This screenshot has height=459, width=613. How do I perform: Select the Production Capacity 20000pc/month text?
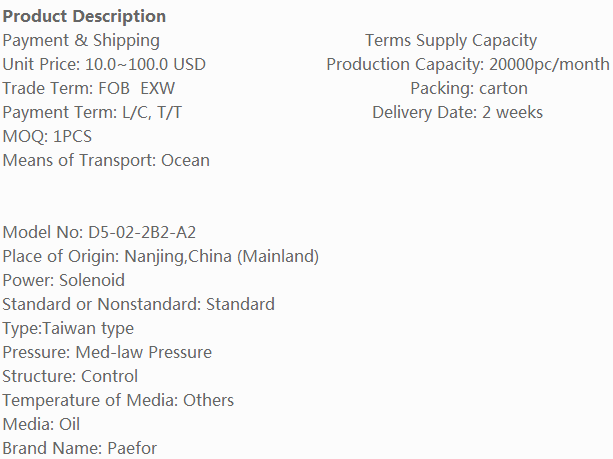(467, 65)
